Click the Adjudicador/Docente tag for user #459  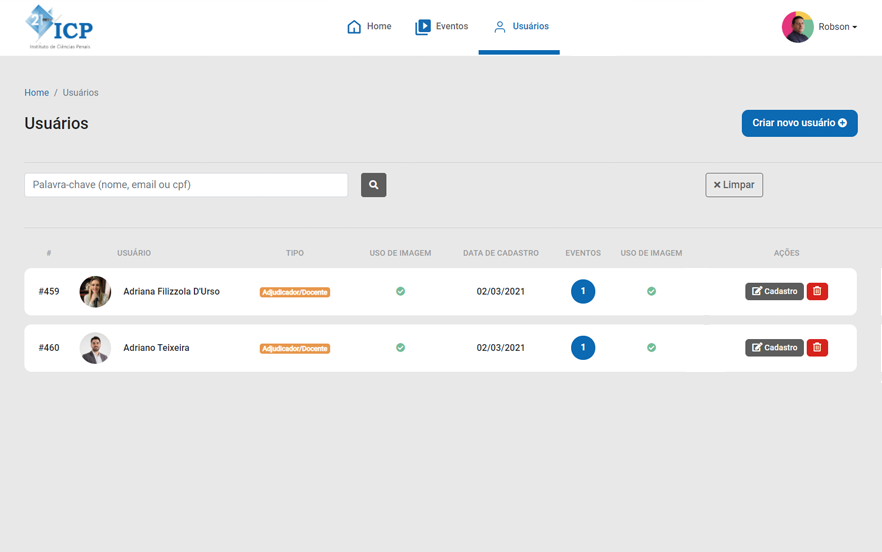(x=295, y=292)
